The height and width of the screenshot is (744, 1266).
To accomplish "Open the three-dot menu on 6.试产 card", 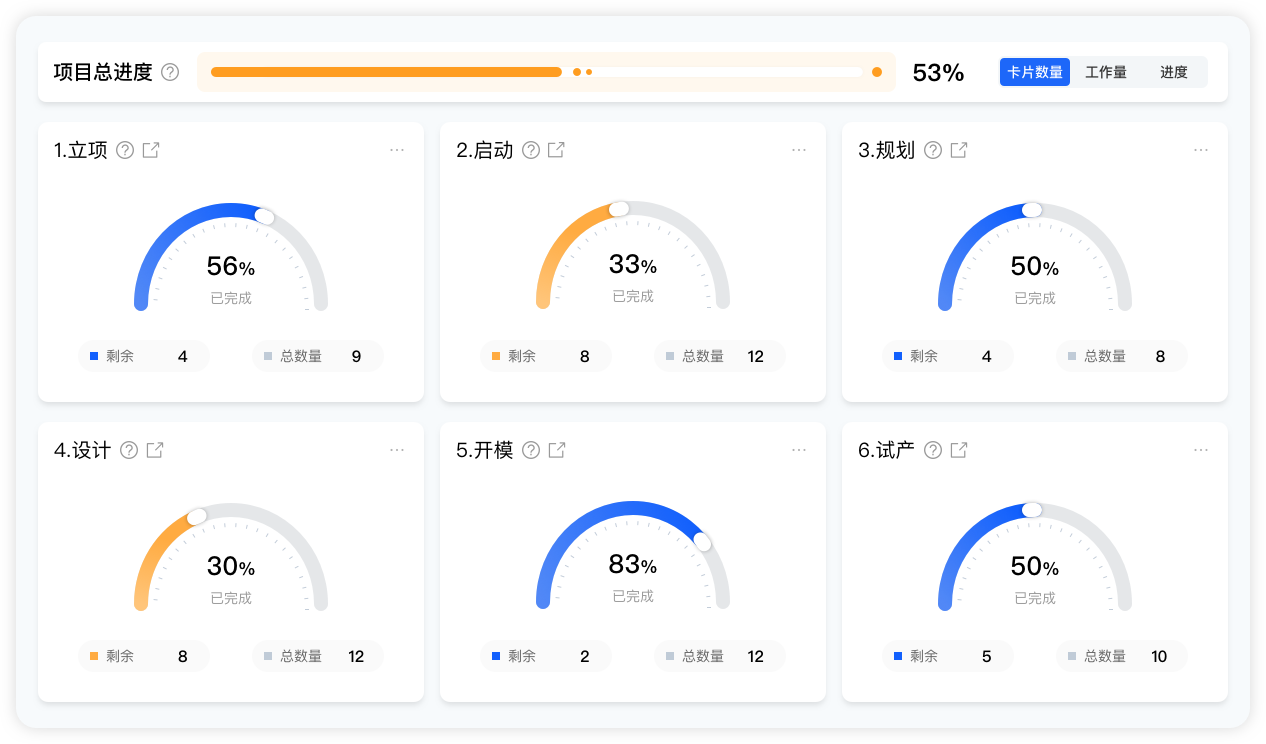I will (x=1201, y=450).
